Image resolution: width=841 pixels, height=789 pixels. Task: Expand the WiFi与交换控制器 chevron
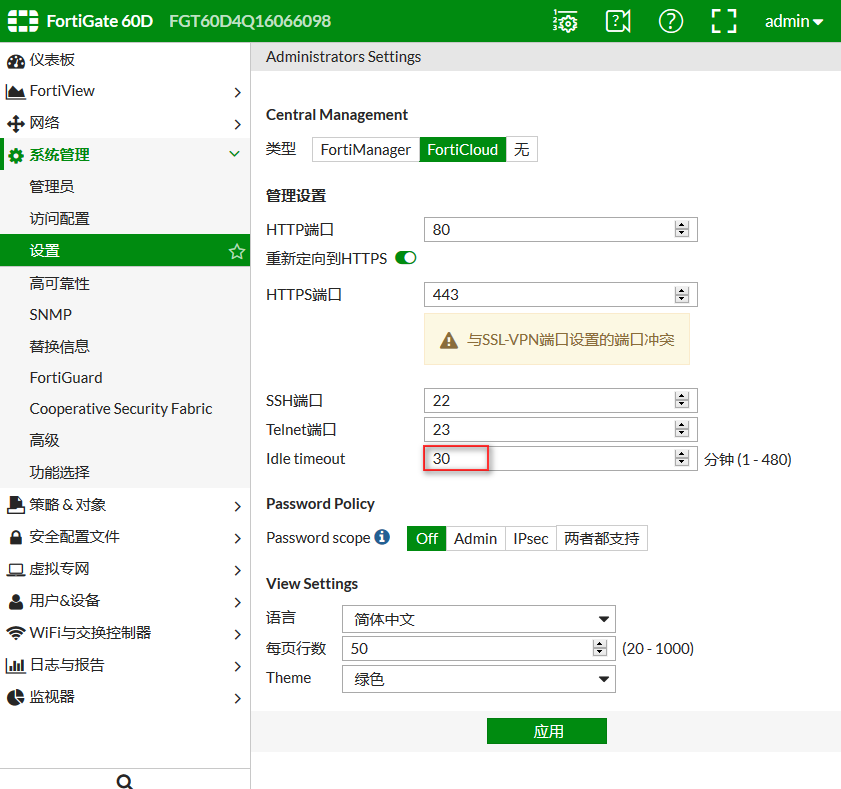pyautogui.click(x=238, y=635)
